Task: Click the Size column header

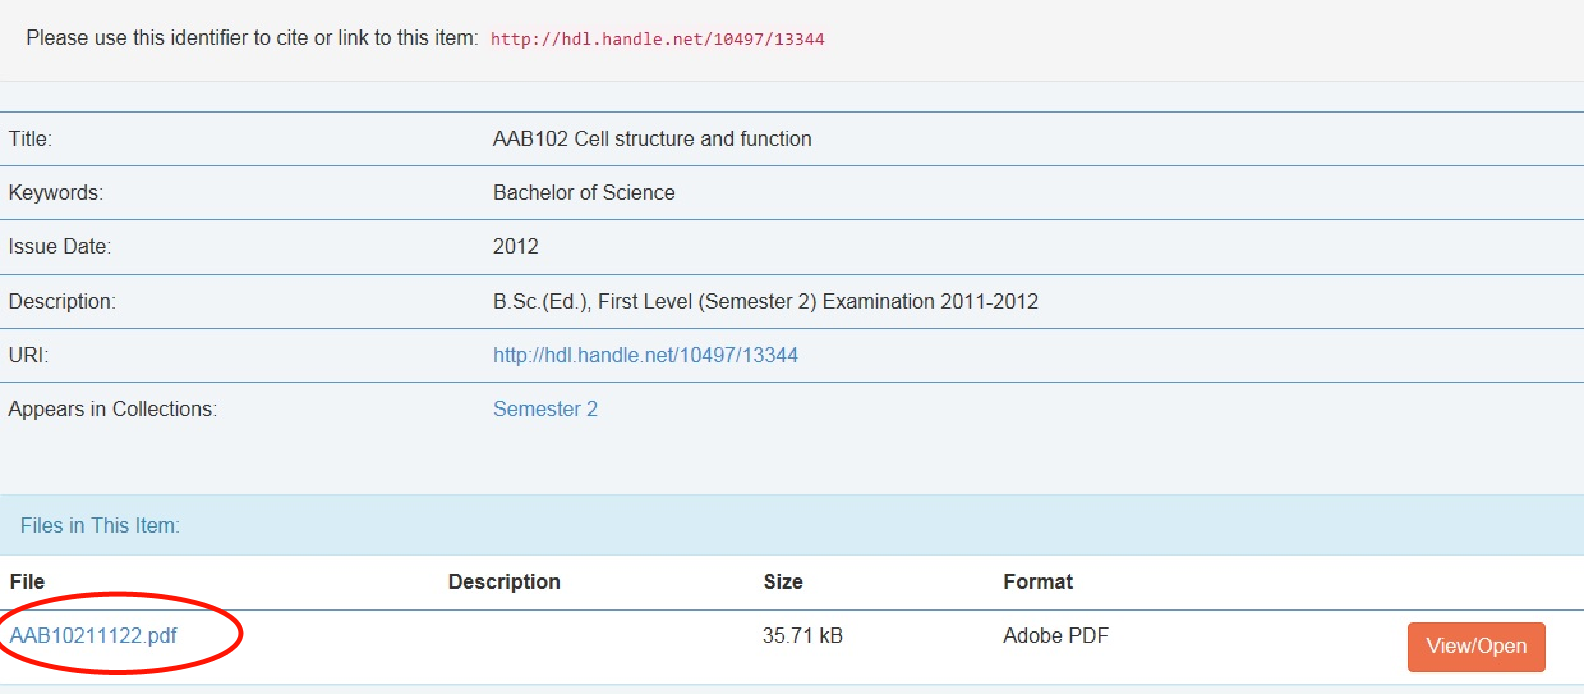Action: pos(783,582)
